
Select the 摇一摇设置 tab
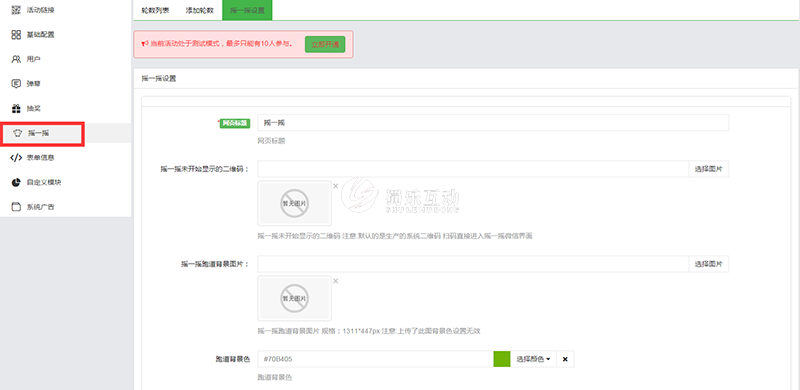pos(247,10)
